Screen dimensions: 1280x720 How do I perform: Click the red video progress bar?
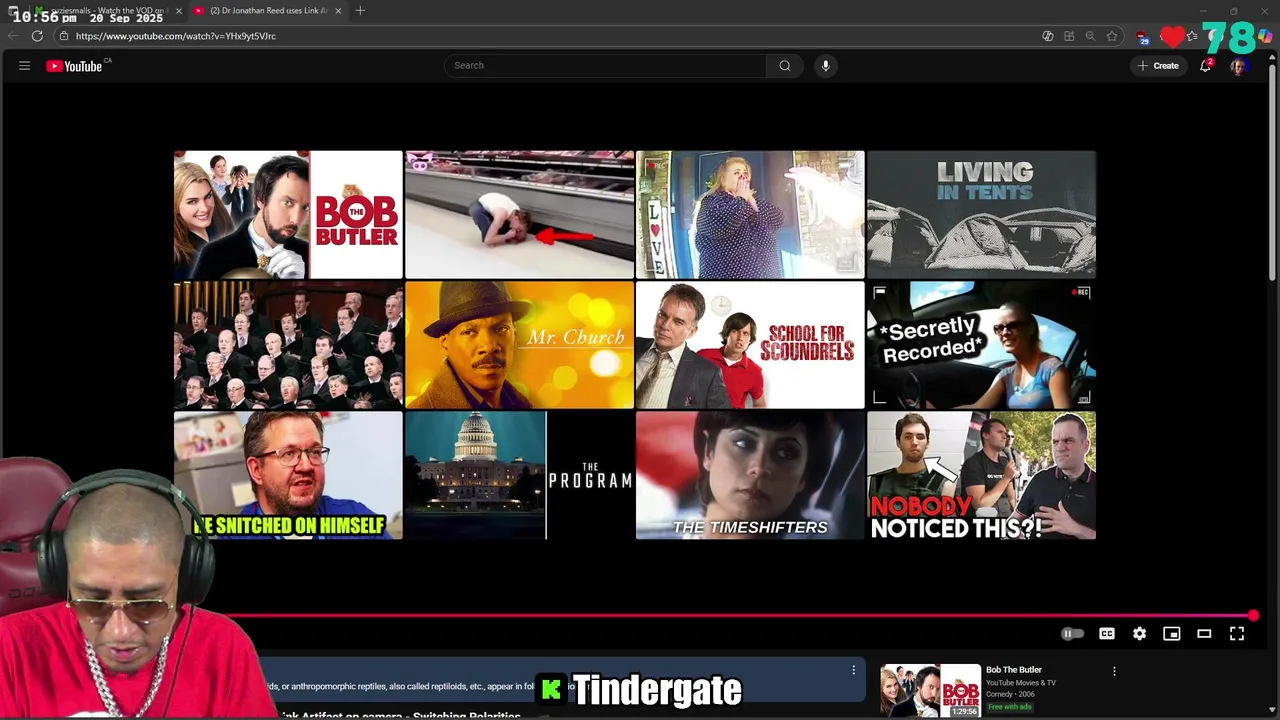[640, 616]
